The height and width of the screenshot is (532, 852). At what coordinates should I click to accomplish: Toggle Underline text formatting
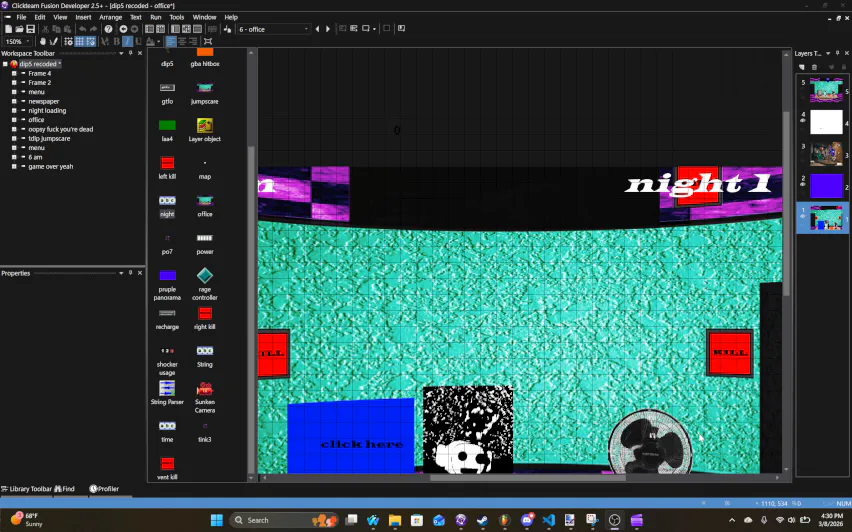click(x=138, y=41)
